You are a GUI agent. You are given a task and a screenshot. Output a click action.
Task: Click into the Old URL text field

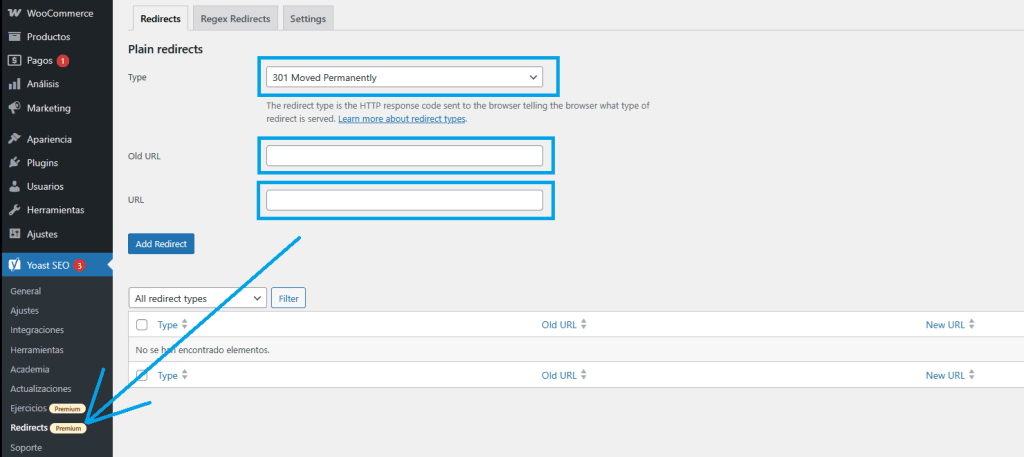click(404, 156)
